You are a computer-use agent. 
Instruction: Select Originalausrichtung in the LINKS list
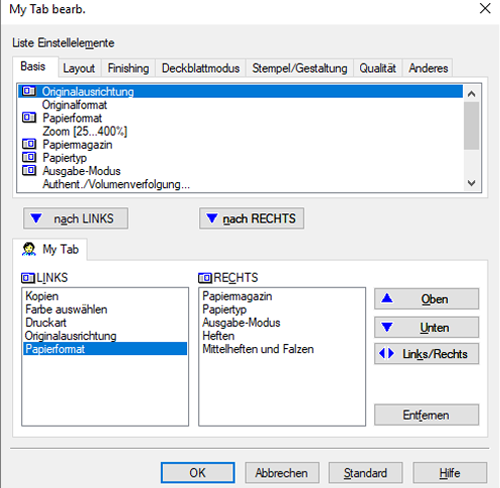105,336
